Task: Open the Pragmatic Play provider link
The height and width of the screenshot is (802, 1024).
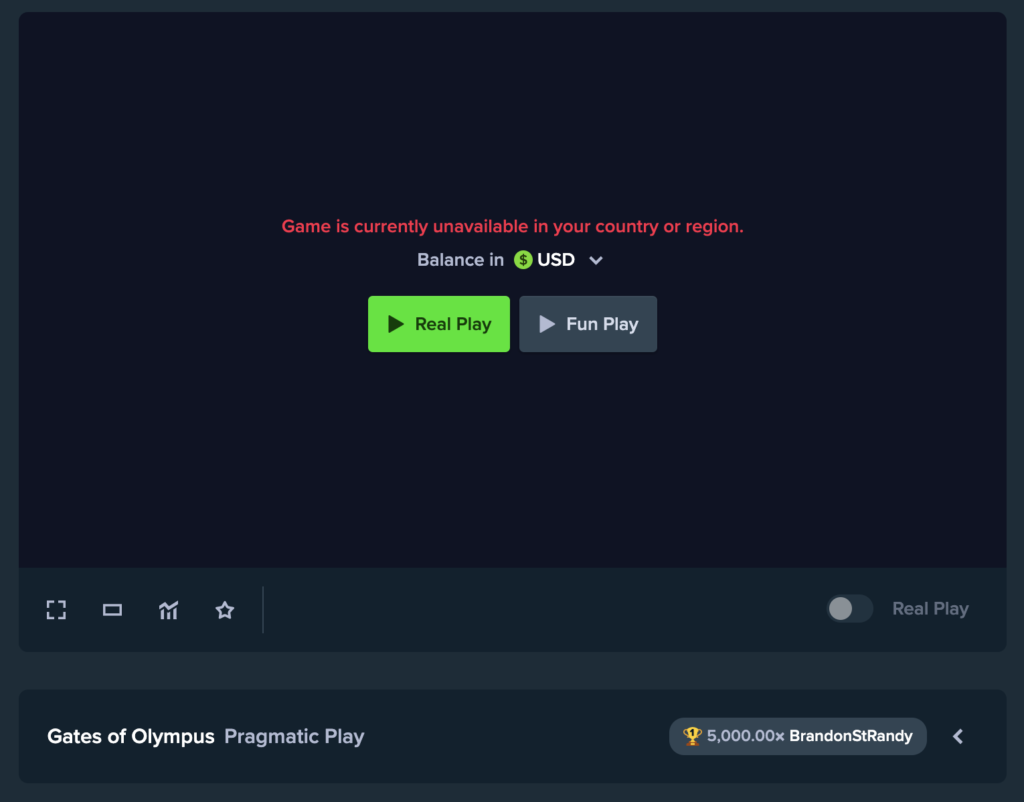Action: pyautogui.click(x=294, y=737)
